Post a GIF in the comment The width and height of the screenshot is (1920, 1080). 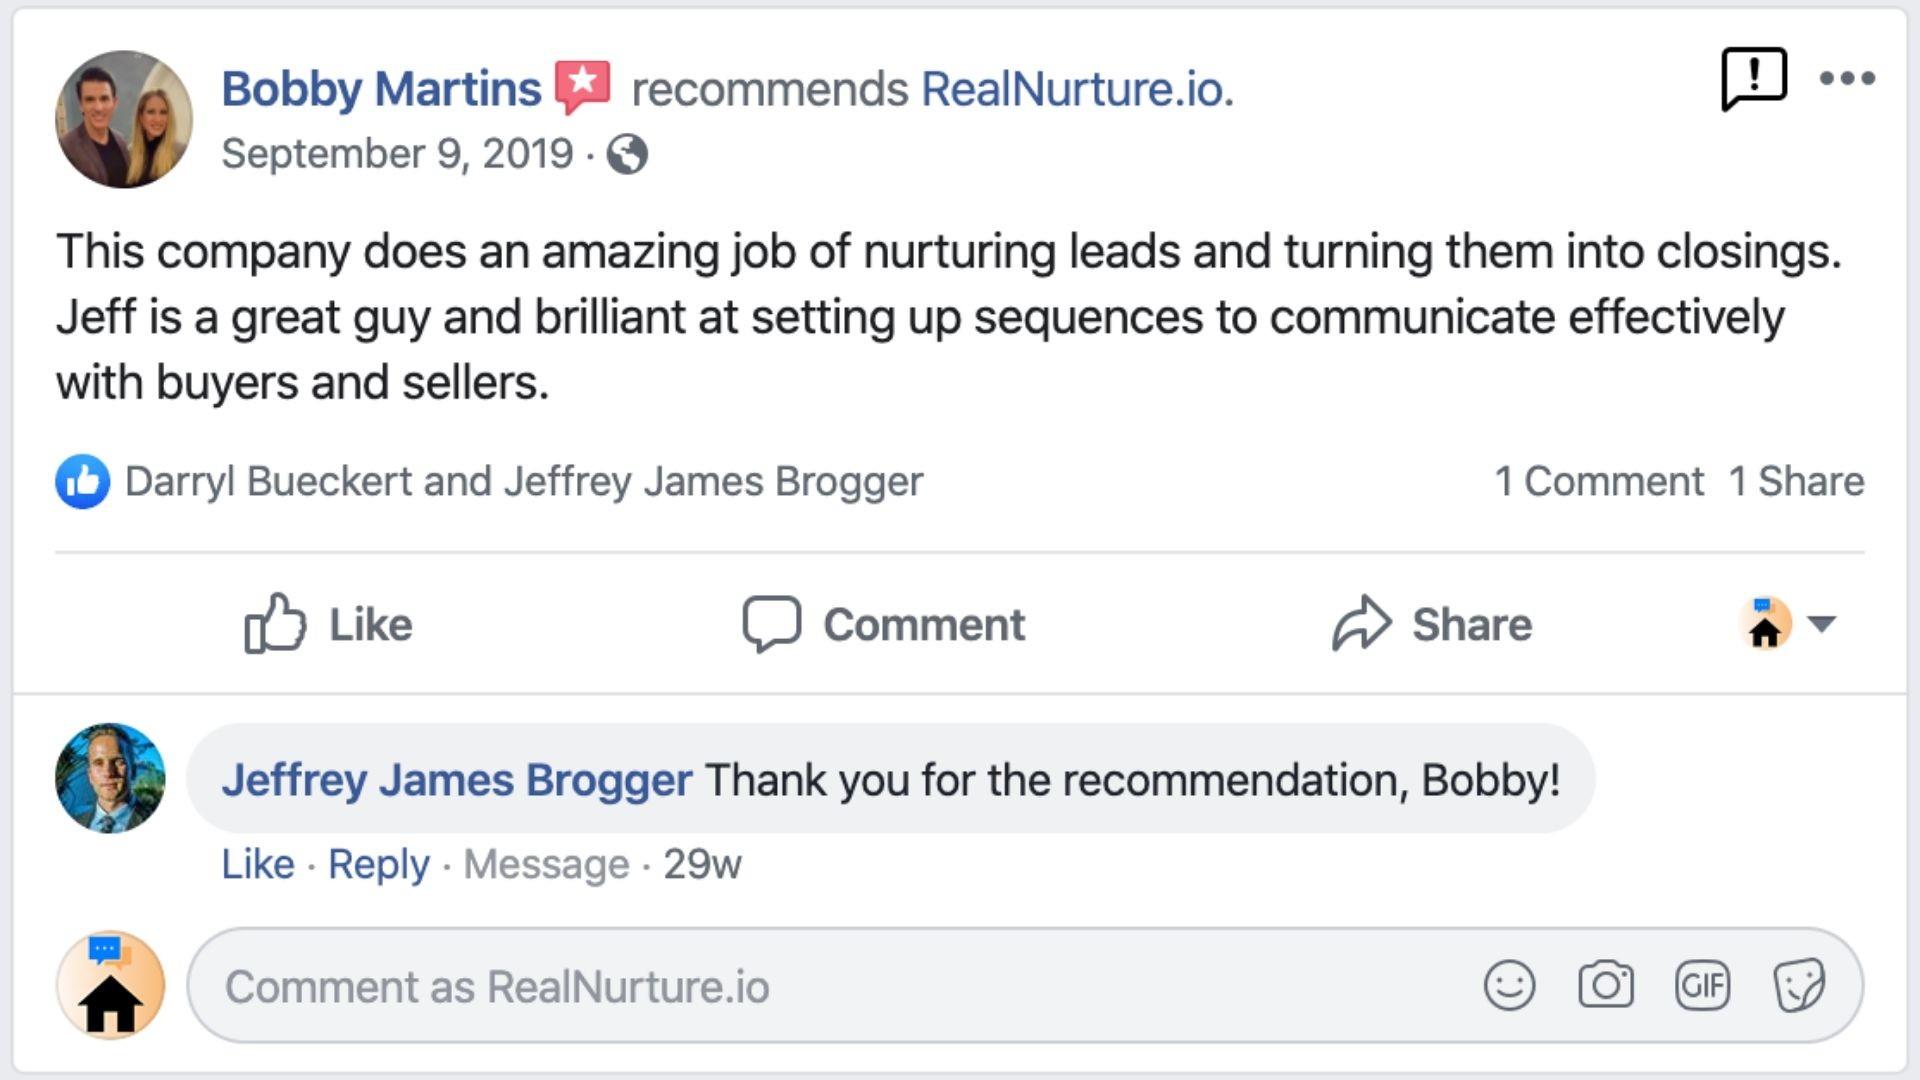click(1702, 986)
